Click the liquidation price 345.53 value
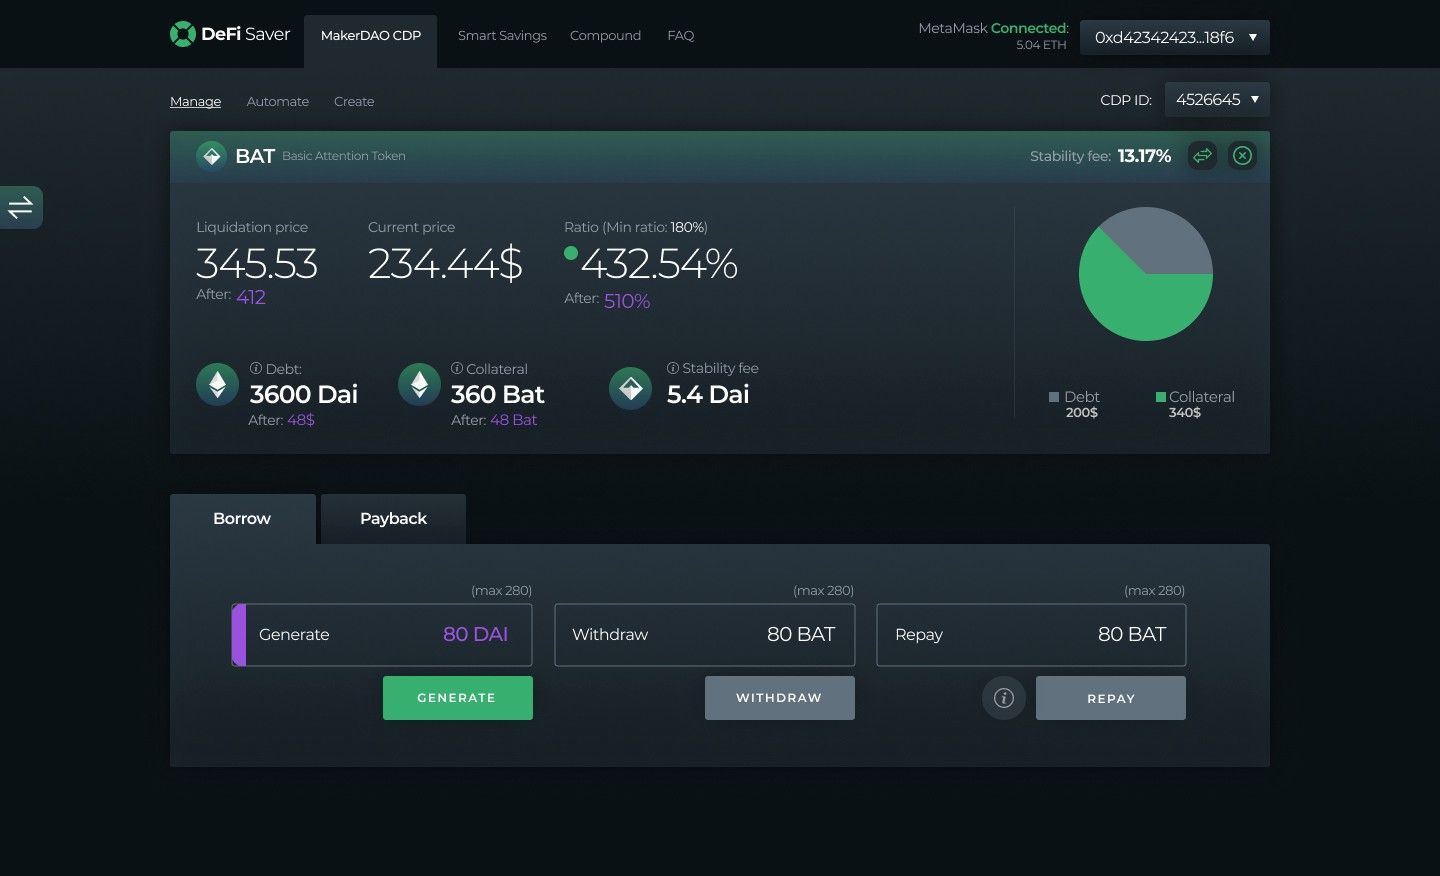 (x=257, y=264)
